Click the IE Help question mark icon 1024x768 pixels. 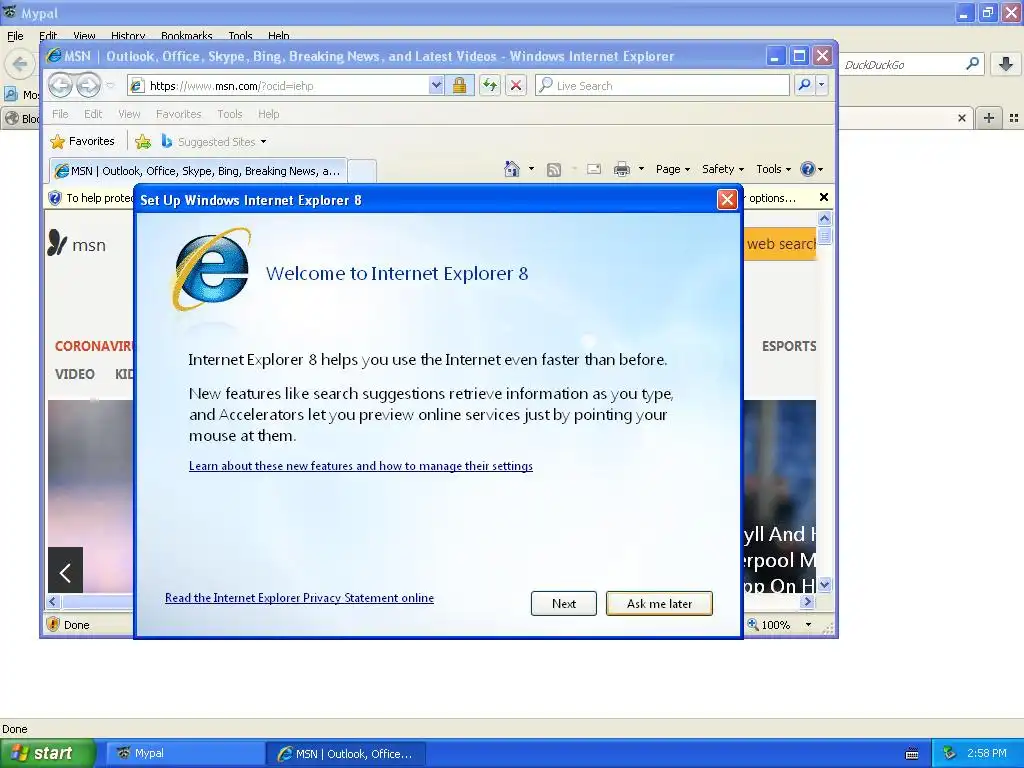point(808,169)
